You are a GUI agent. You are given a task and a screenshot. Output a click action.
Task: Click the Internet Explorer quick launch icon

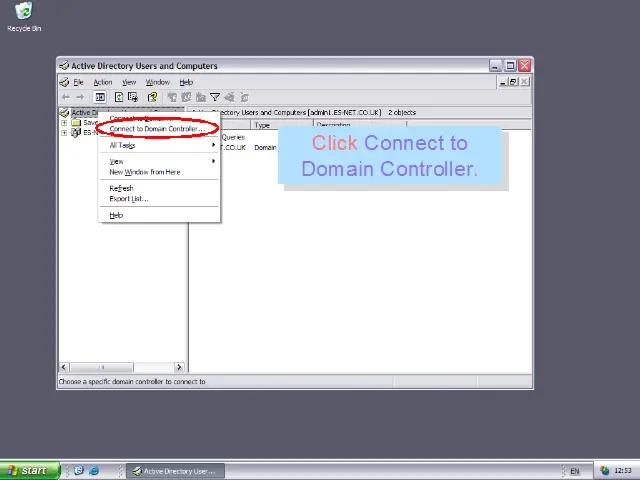coord(94,470)
